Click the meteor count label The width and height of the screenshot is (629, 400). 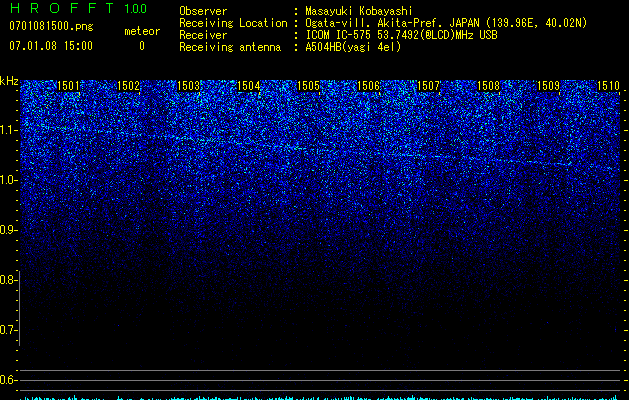point(142,31)
